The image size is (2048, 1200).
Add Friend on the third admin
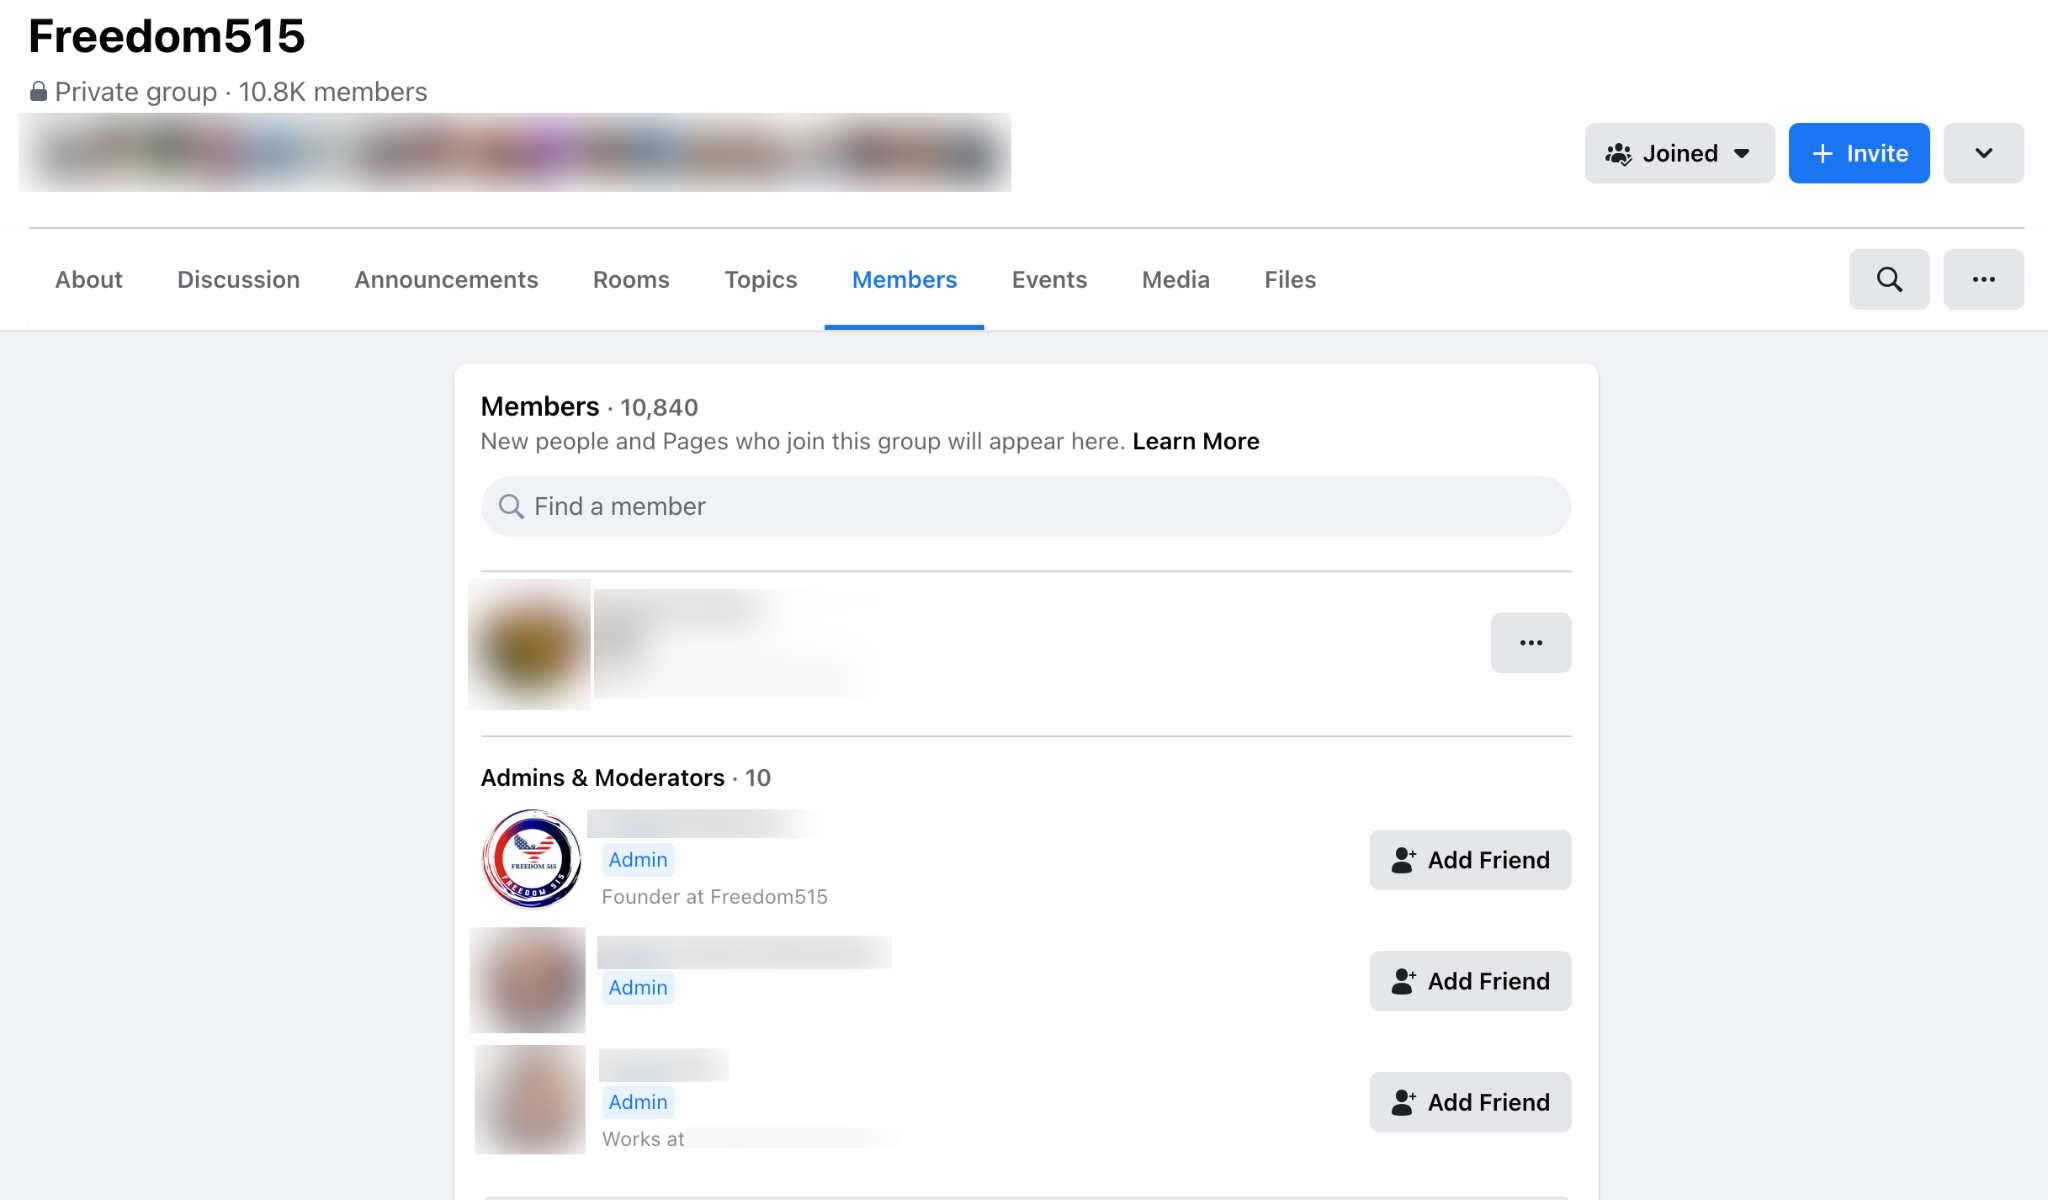(1469, 1102)
